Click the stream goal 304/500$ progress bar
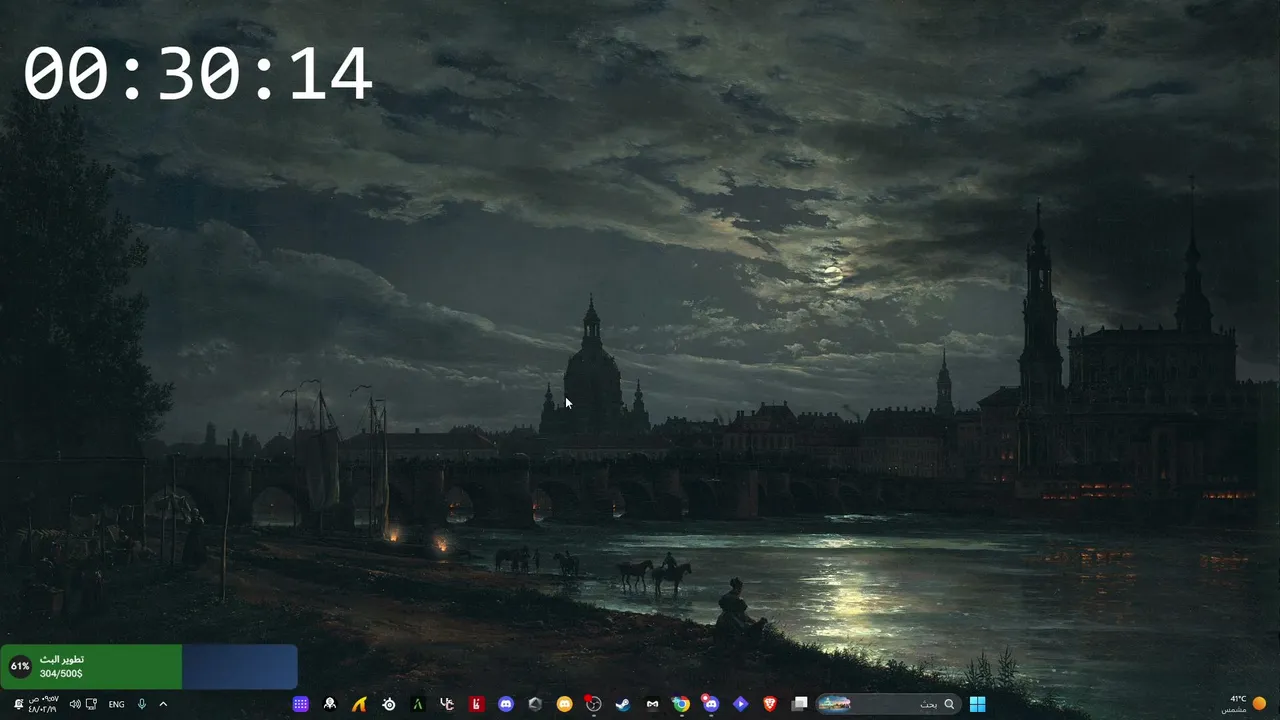The height and width of the screenshot is (720, 1280). (x=149, y=666)
